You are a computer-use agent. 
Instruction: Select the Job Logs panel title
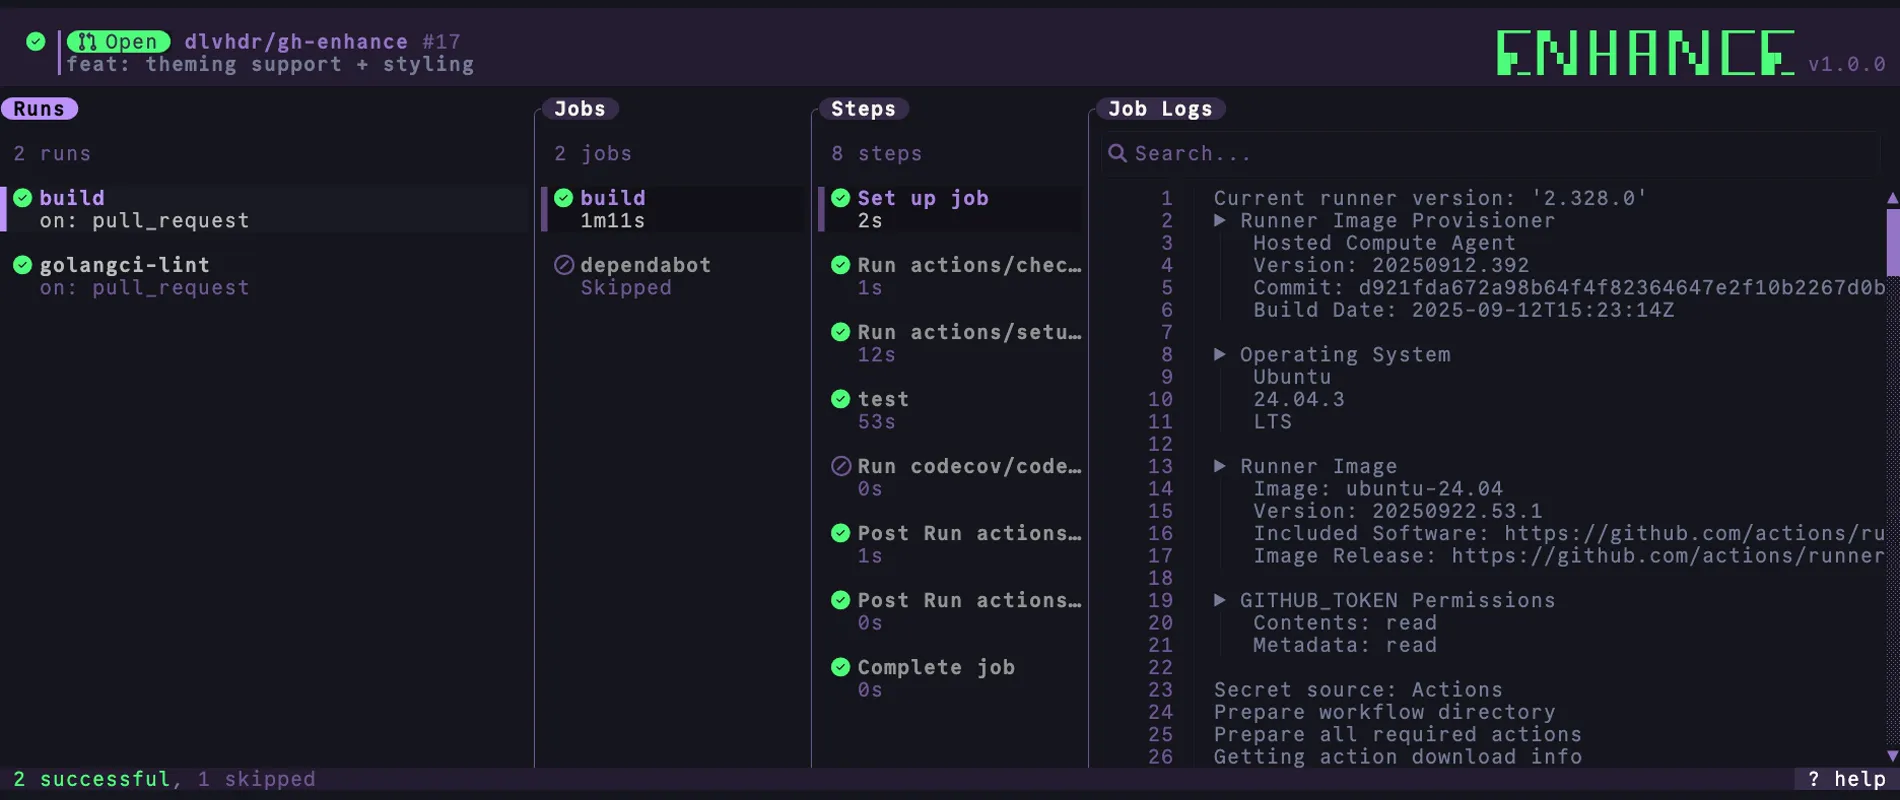[1160, 109]
